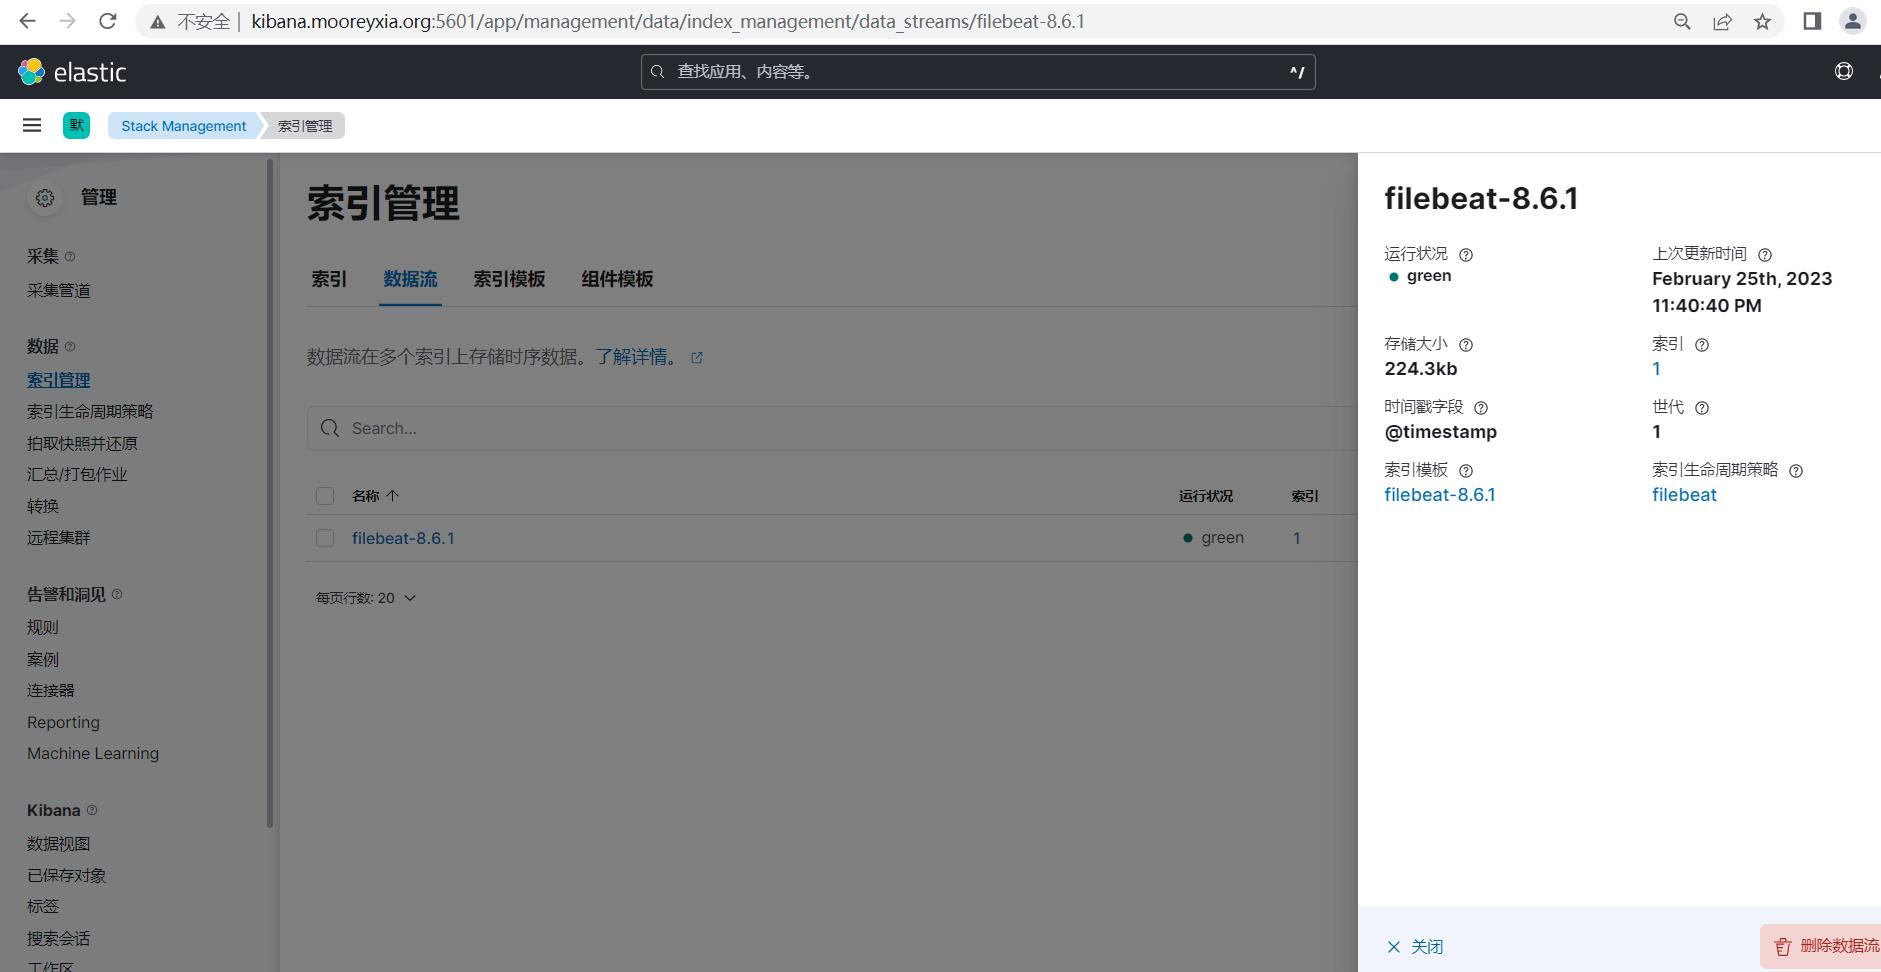Click the help icon next to 索引生命周期策略
Viewport: 1881px width, 972px height.
pos(1796,471)
